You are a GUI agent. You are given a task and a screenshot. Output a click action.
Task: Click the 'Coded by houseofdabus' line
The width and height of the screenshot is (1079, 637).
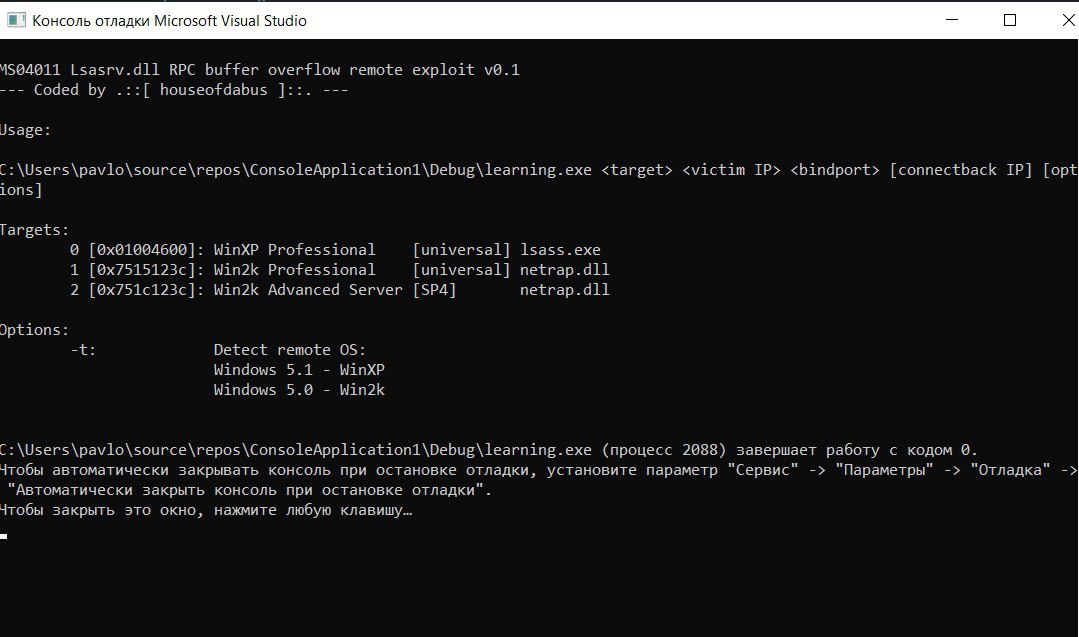coord(173,90)
